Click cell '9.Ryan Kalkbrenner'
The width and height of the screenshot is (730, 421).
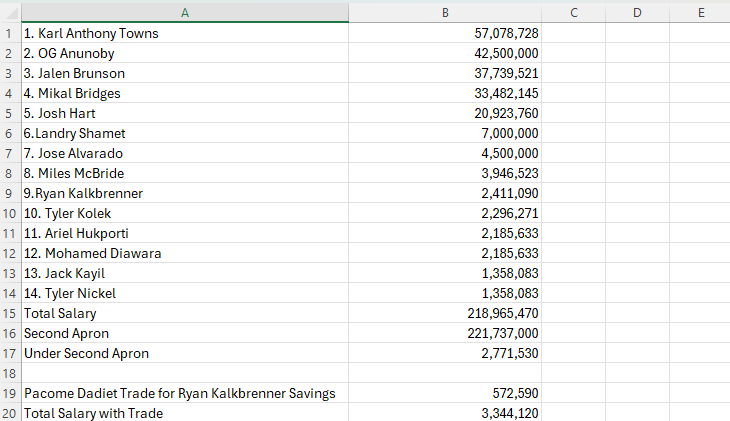pyautogui.click(x=185, y=193)
